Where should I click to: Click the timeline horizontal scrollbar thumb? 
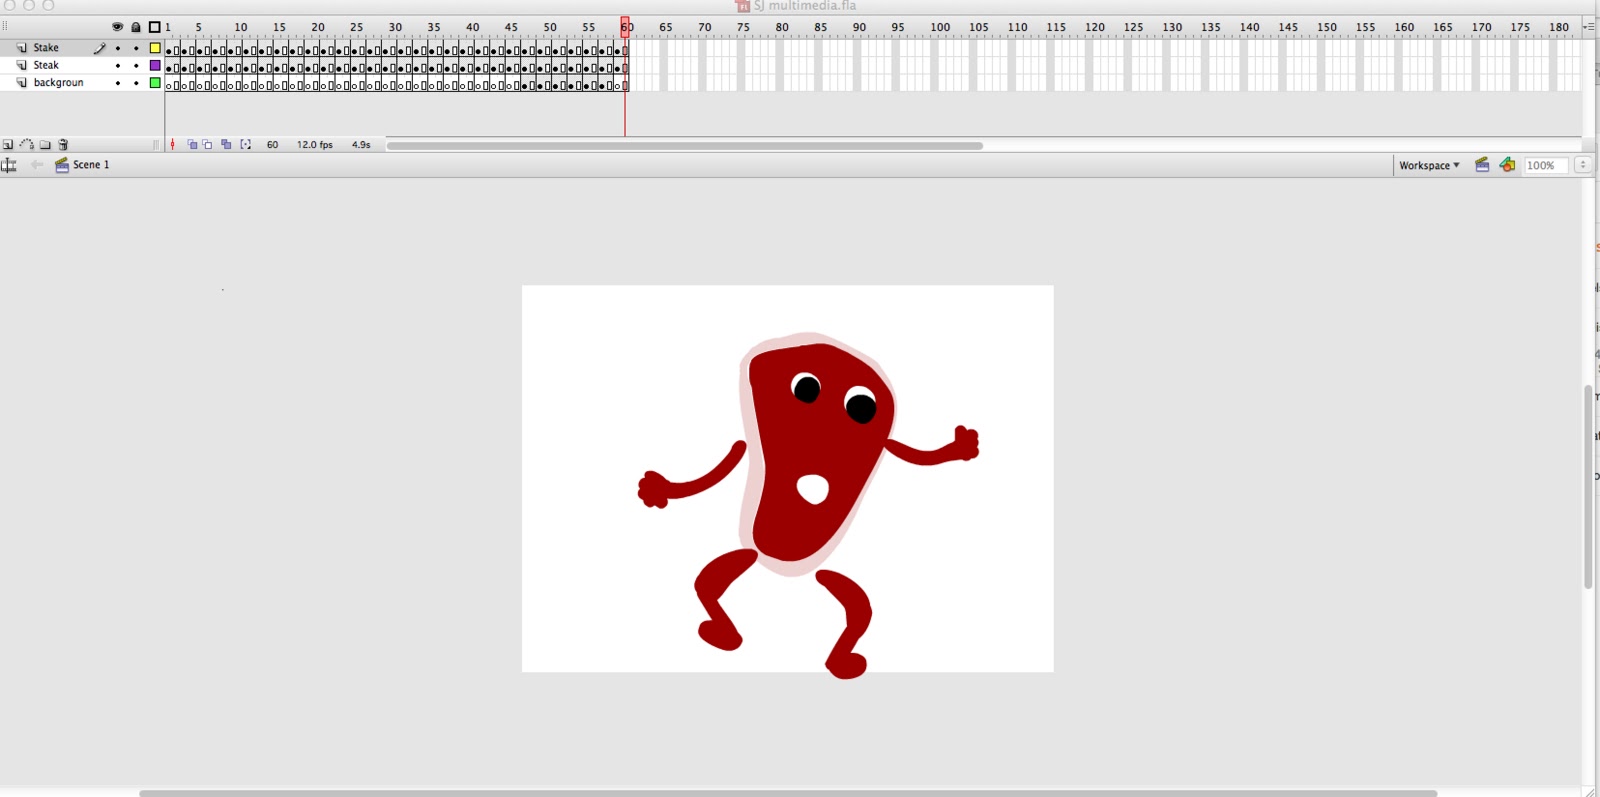pyautogui.click(x=685, y=146)
